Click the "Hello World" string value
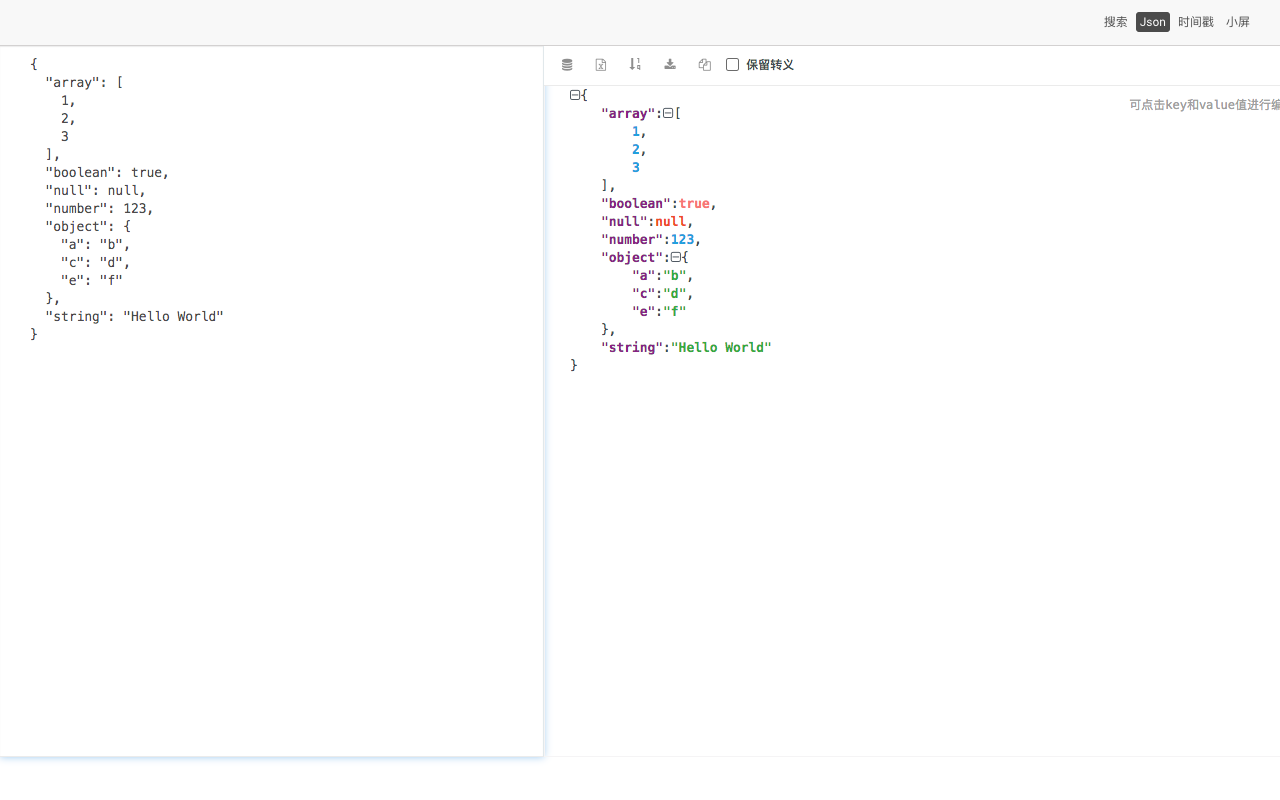Screen dimensions: 1280x800 (x=721, y=347)
